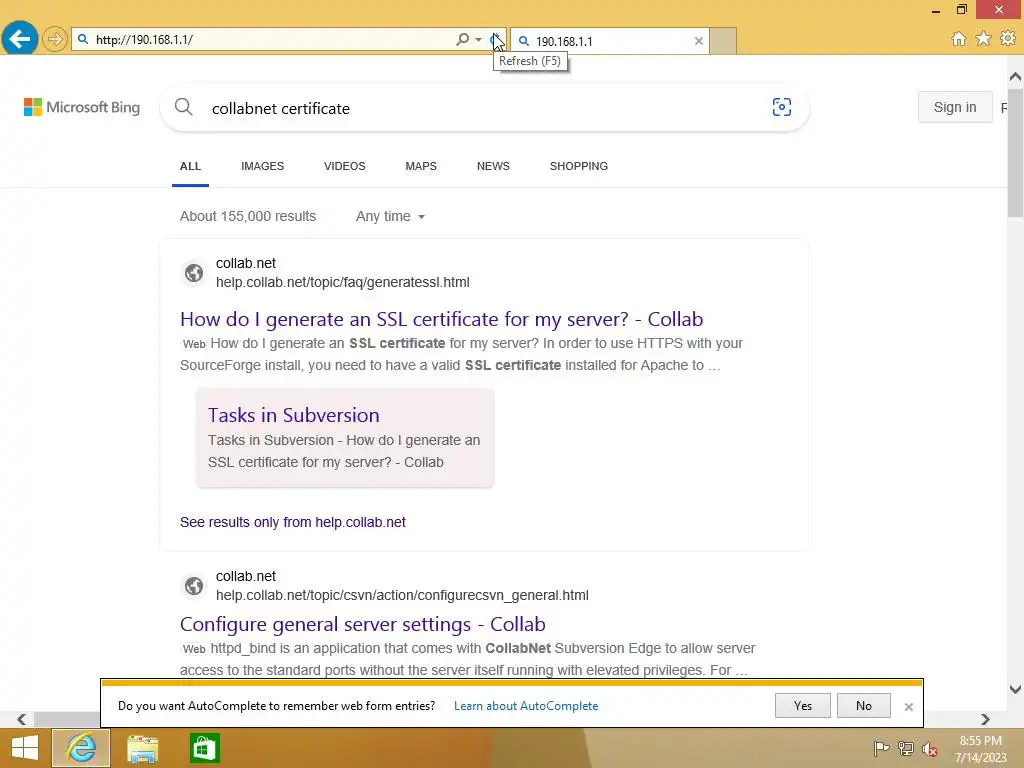Click the Bing search magnifier icon

[184, 107]
